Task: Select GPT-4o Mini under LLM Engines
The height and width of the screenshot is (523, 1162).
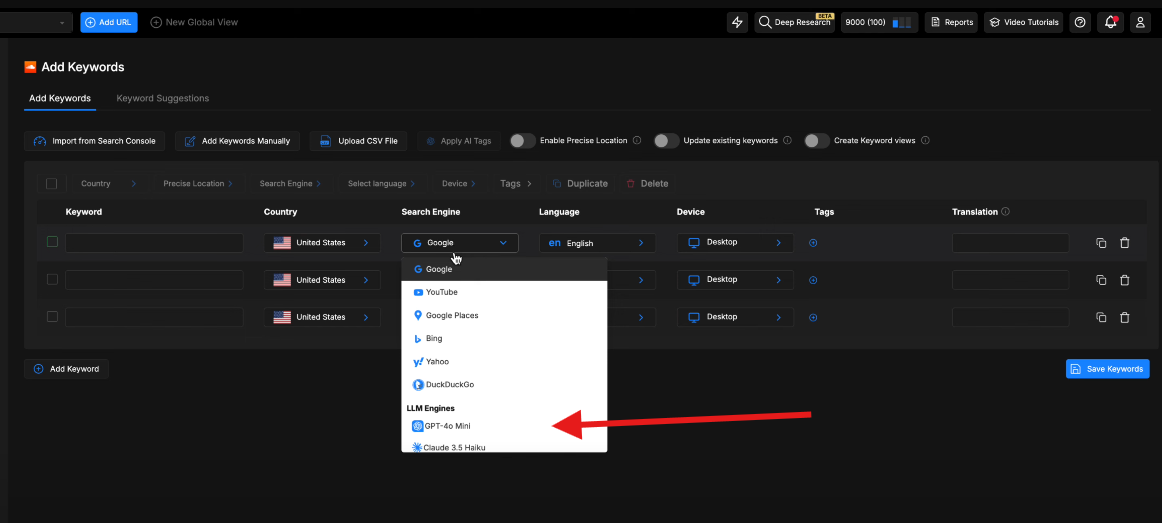Action: click(504, 426)
